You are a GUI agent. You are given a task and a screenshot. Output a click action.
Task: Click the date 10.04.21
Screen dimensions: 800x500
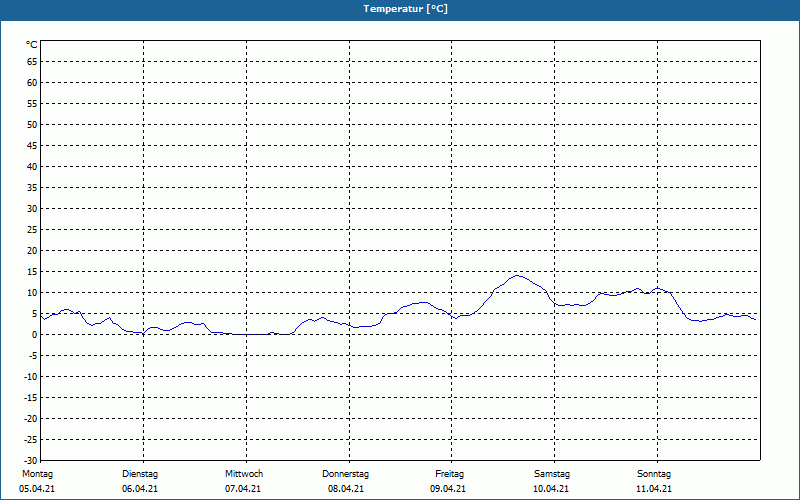click(x=551, y=489)
